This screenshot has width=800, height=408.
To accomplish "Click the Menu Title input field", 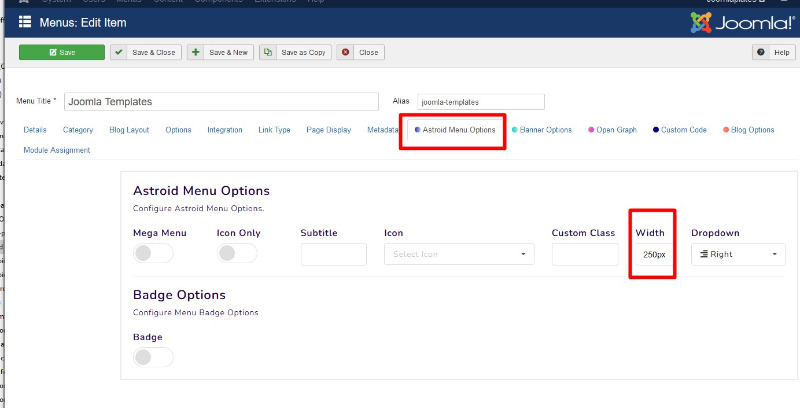I will 221,101.
